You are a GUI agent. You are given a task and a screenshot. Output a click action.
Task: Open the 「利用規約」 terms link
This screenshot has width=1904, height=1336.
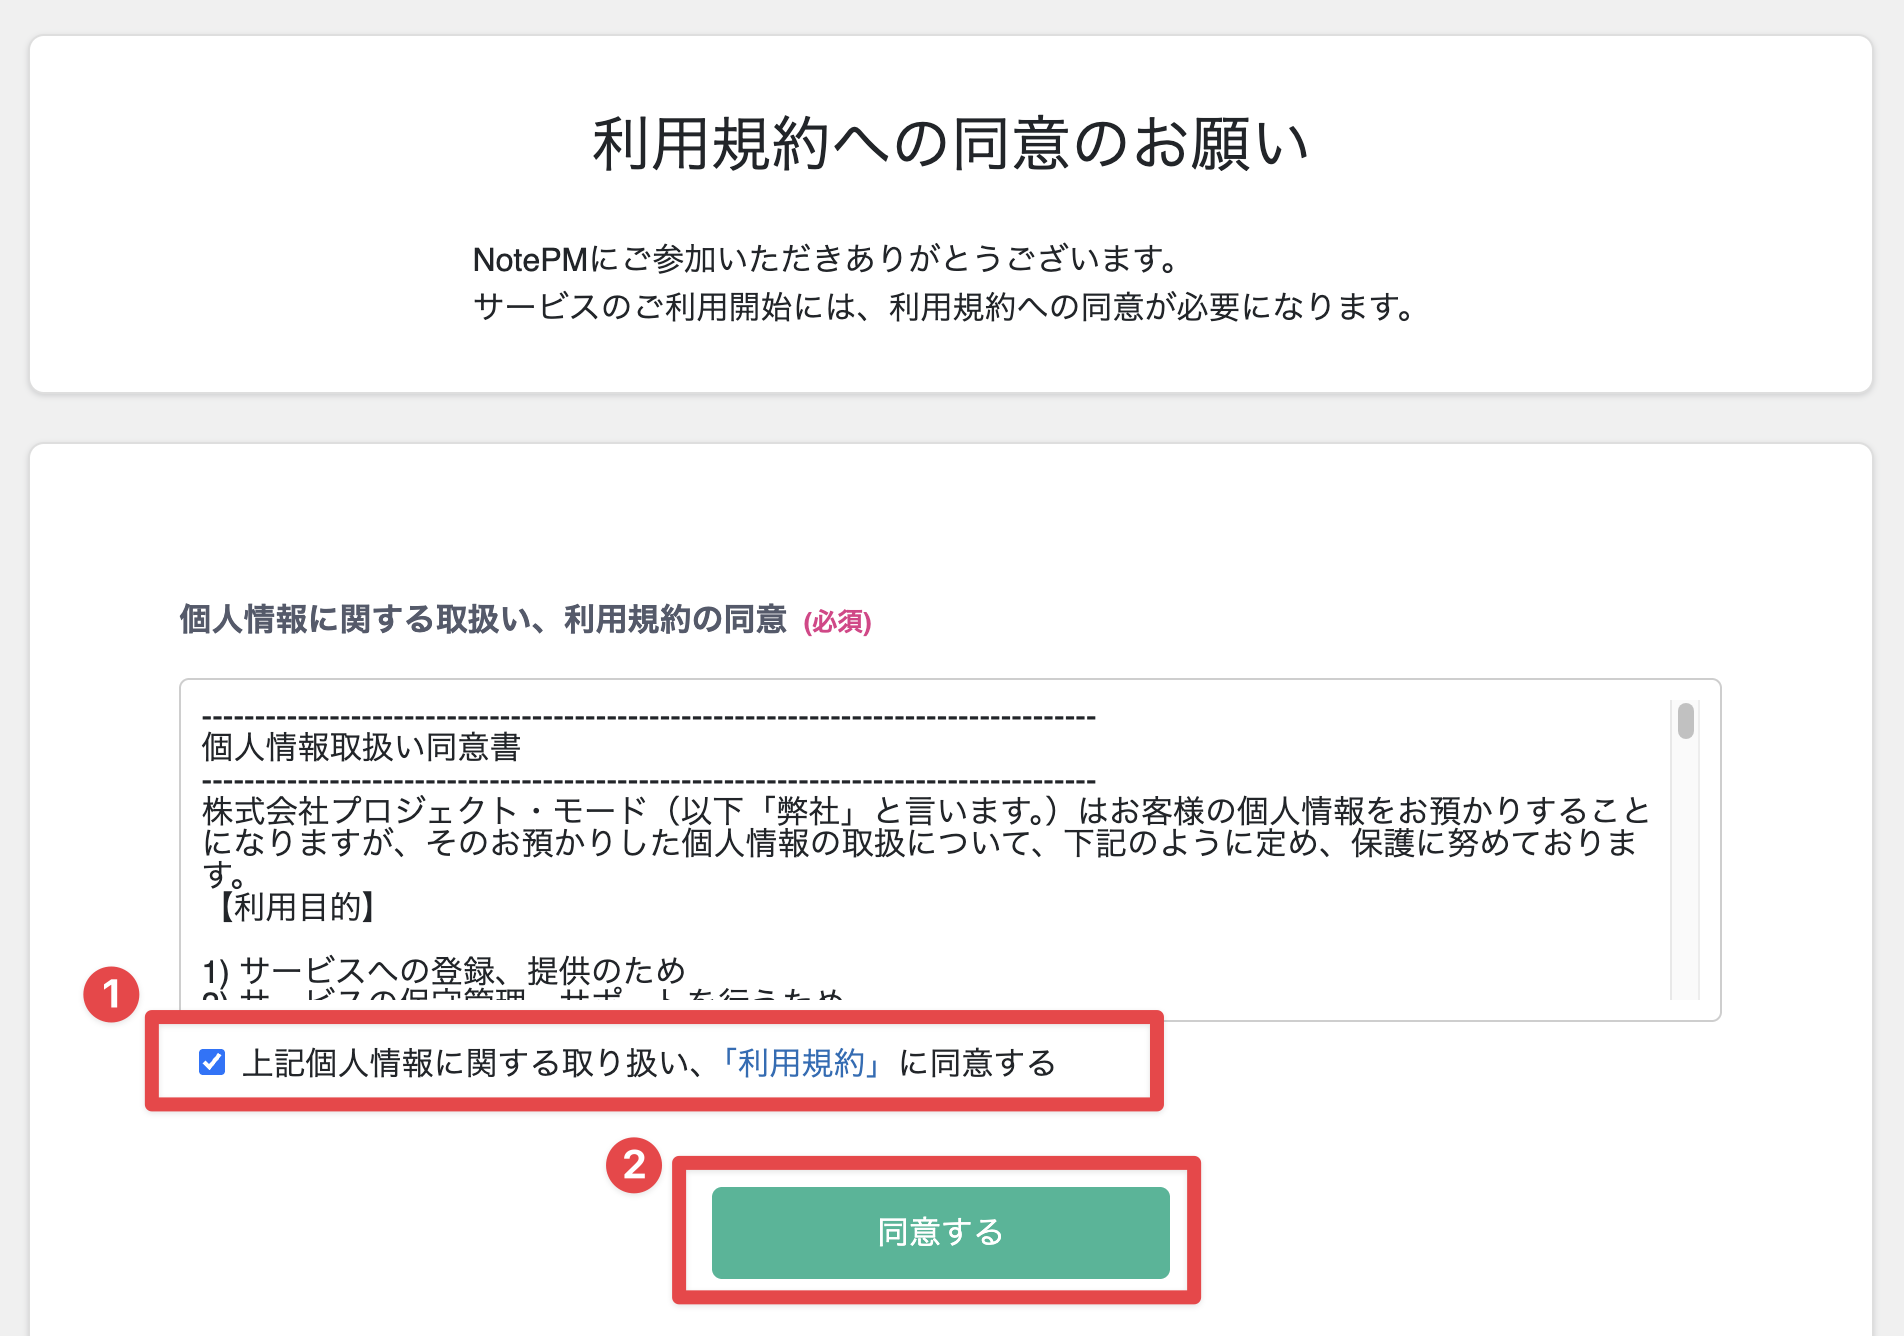801,1063
